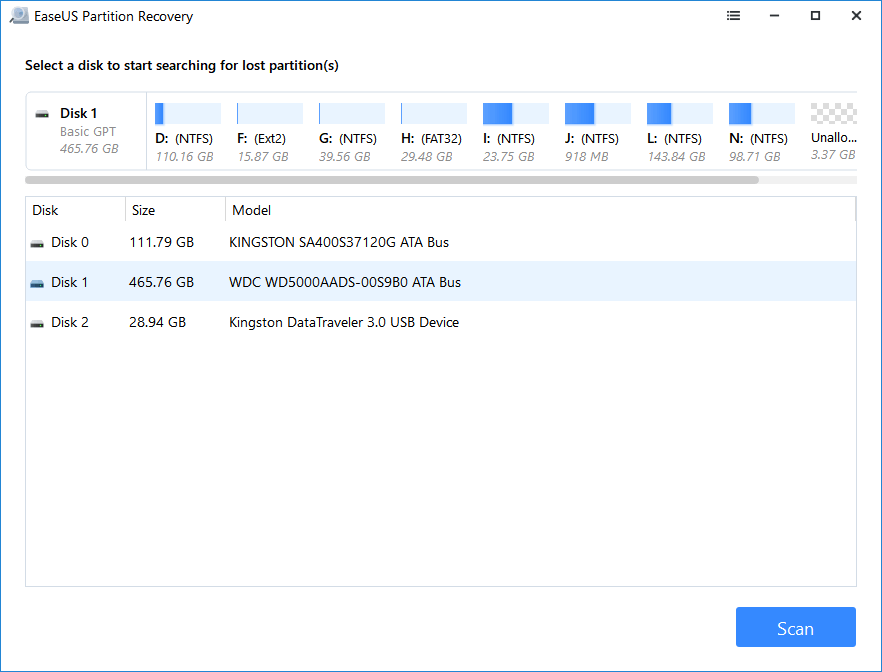Select the Disk 2 DataTraveler USB row
The width and height of the screenshot is (882, 672).
(300, 322)
